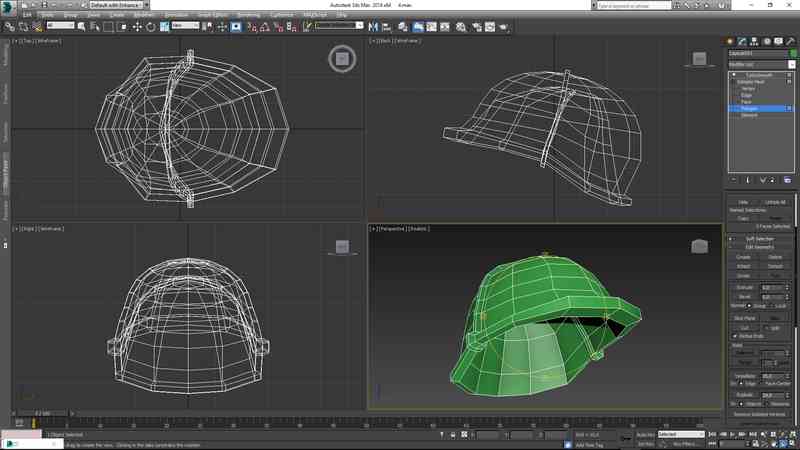Image resolution: width=800 pixels, height=450 pixels.
Task: Switch to the Utilities command panel tab
Action: coord(790,42)
